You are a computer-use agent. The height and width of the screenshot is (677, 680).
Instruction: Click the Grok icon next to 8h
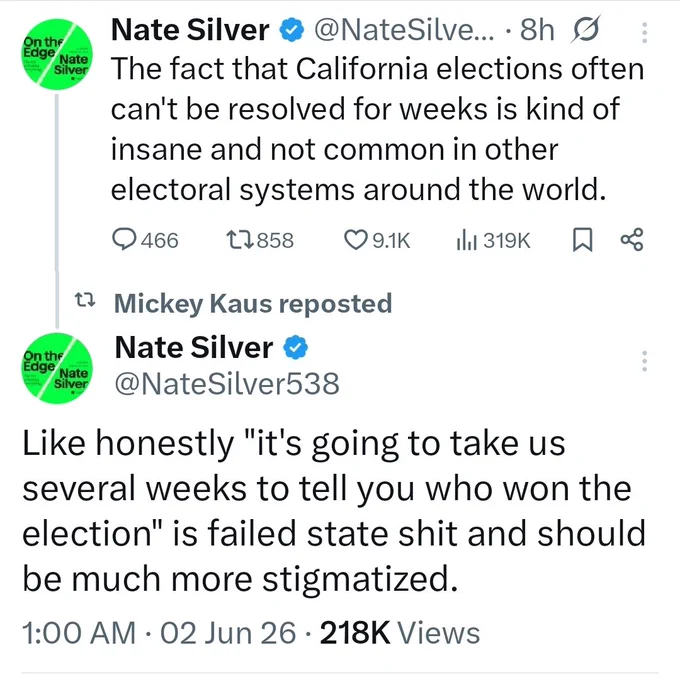tap(586, 29)
